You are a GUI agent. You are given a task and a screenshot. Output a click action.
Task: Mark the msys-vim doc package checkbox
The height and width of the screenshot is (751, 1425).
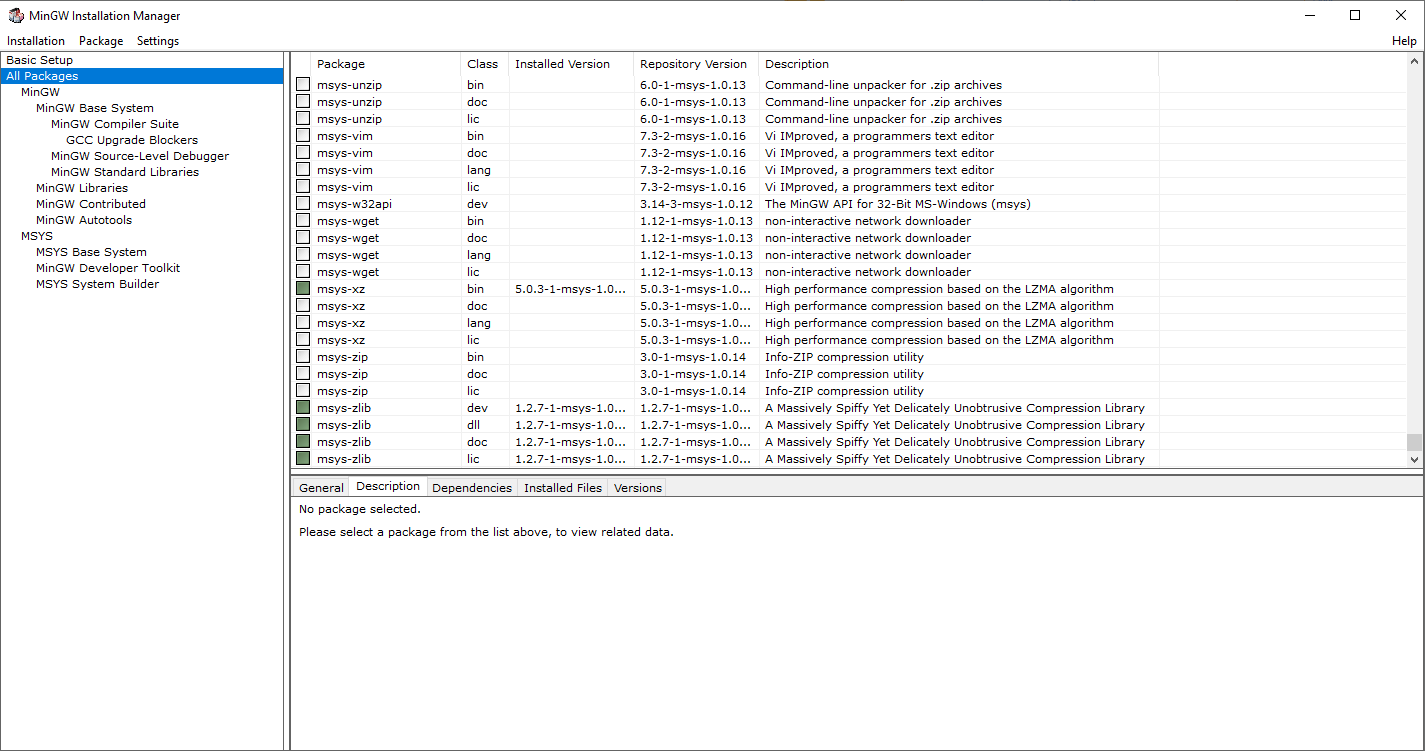(303, 153)
